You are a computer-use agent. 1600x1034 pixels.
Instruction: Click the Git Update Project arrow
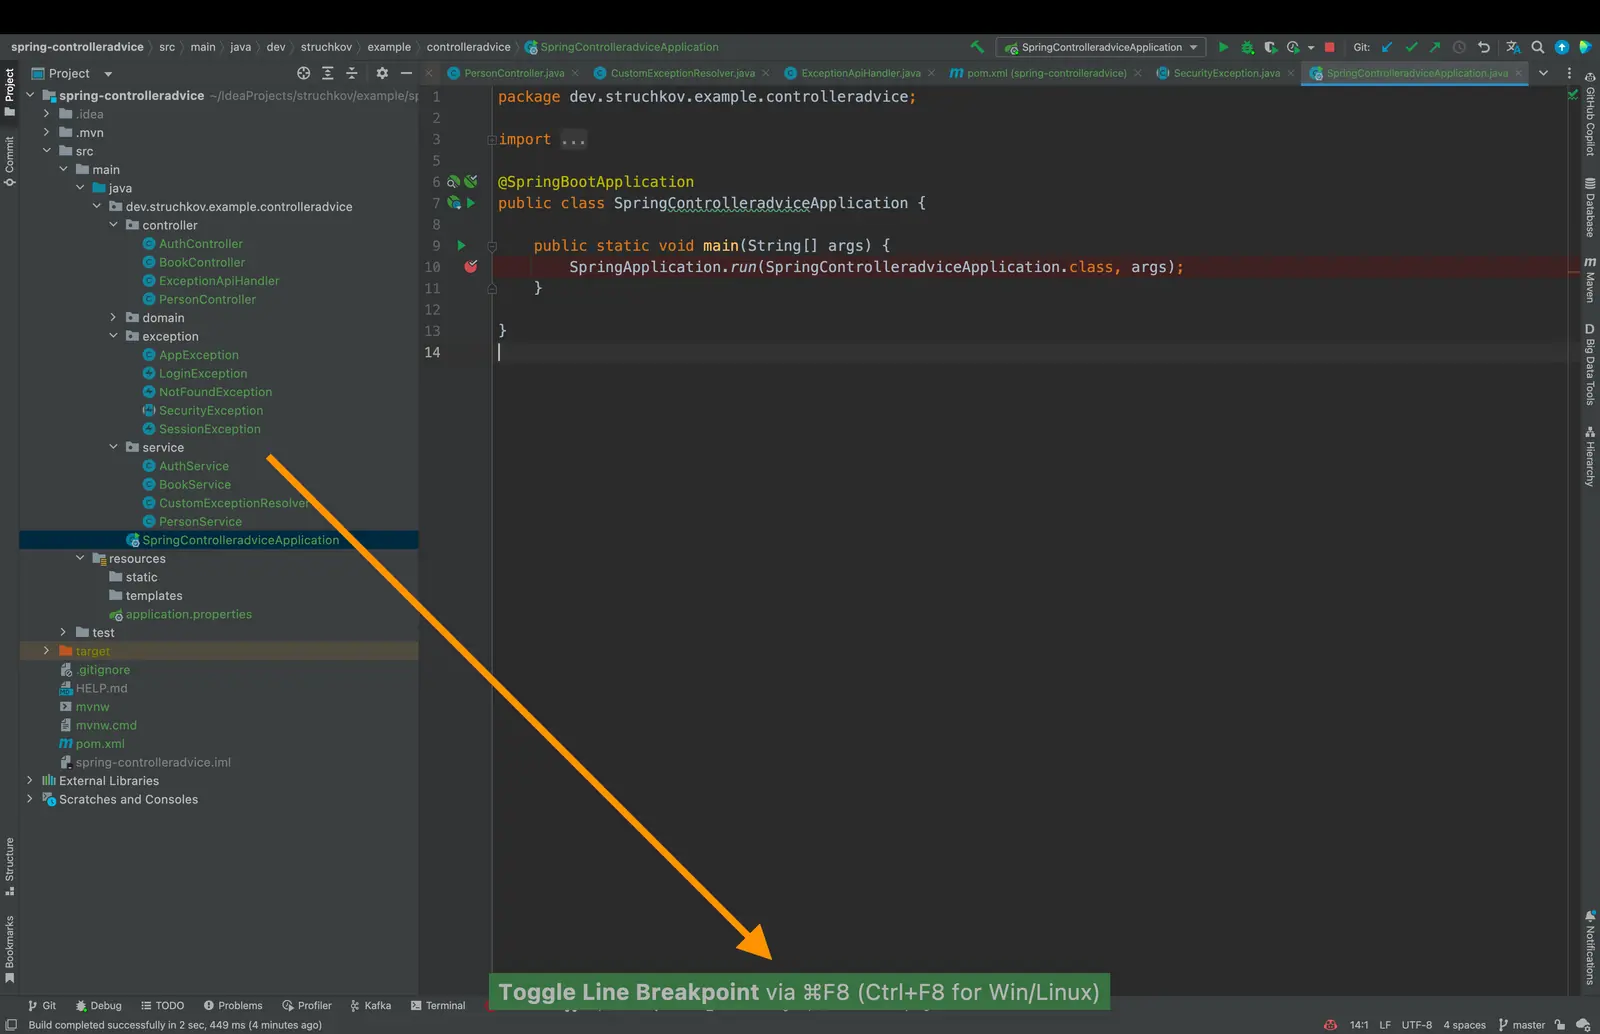pyautogui.click(x=1387, y=47)
